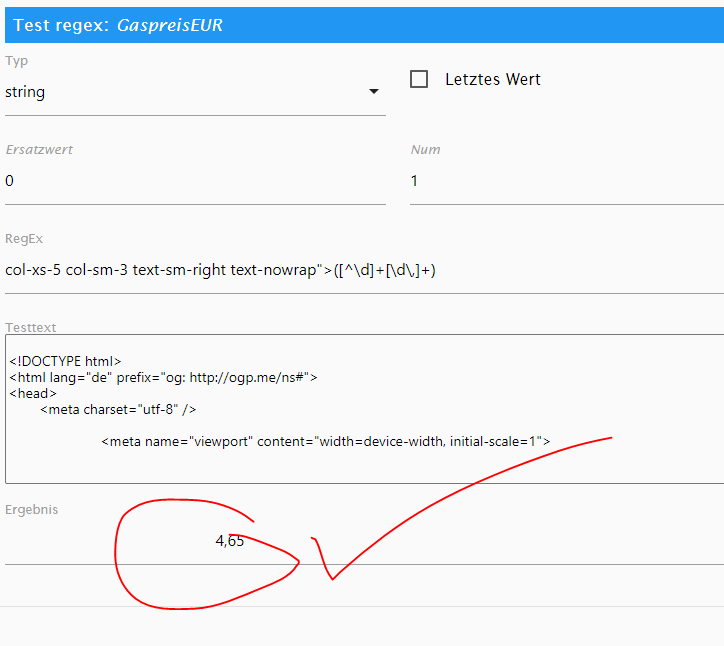
Task: Open the Typ dropdown showing string
Action: [195, 92]
